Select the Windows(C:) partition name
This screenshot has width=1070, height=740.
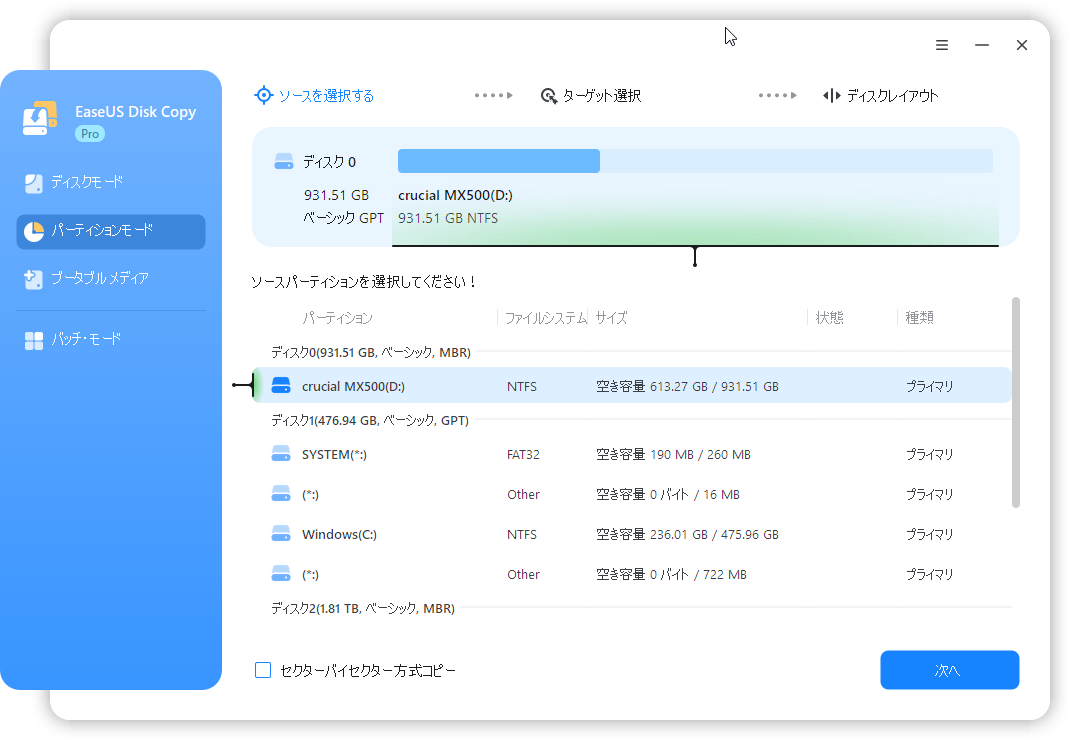339,535
